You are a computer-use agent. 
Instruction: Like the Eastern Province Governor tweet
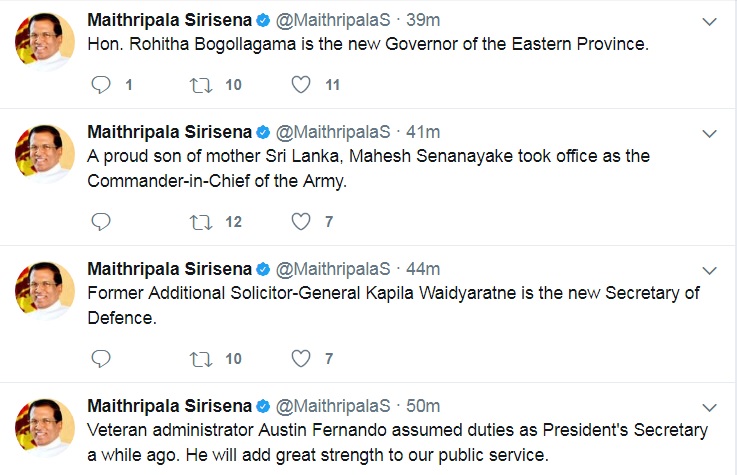tap(300, 85)
